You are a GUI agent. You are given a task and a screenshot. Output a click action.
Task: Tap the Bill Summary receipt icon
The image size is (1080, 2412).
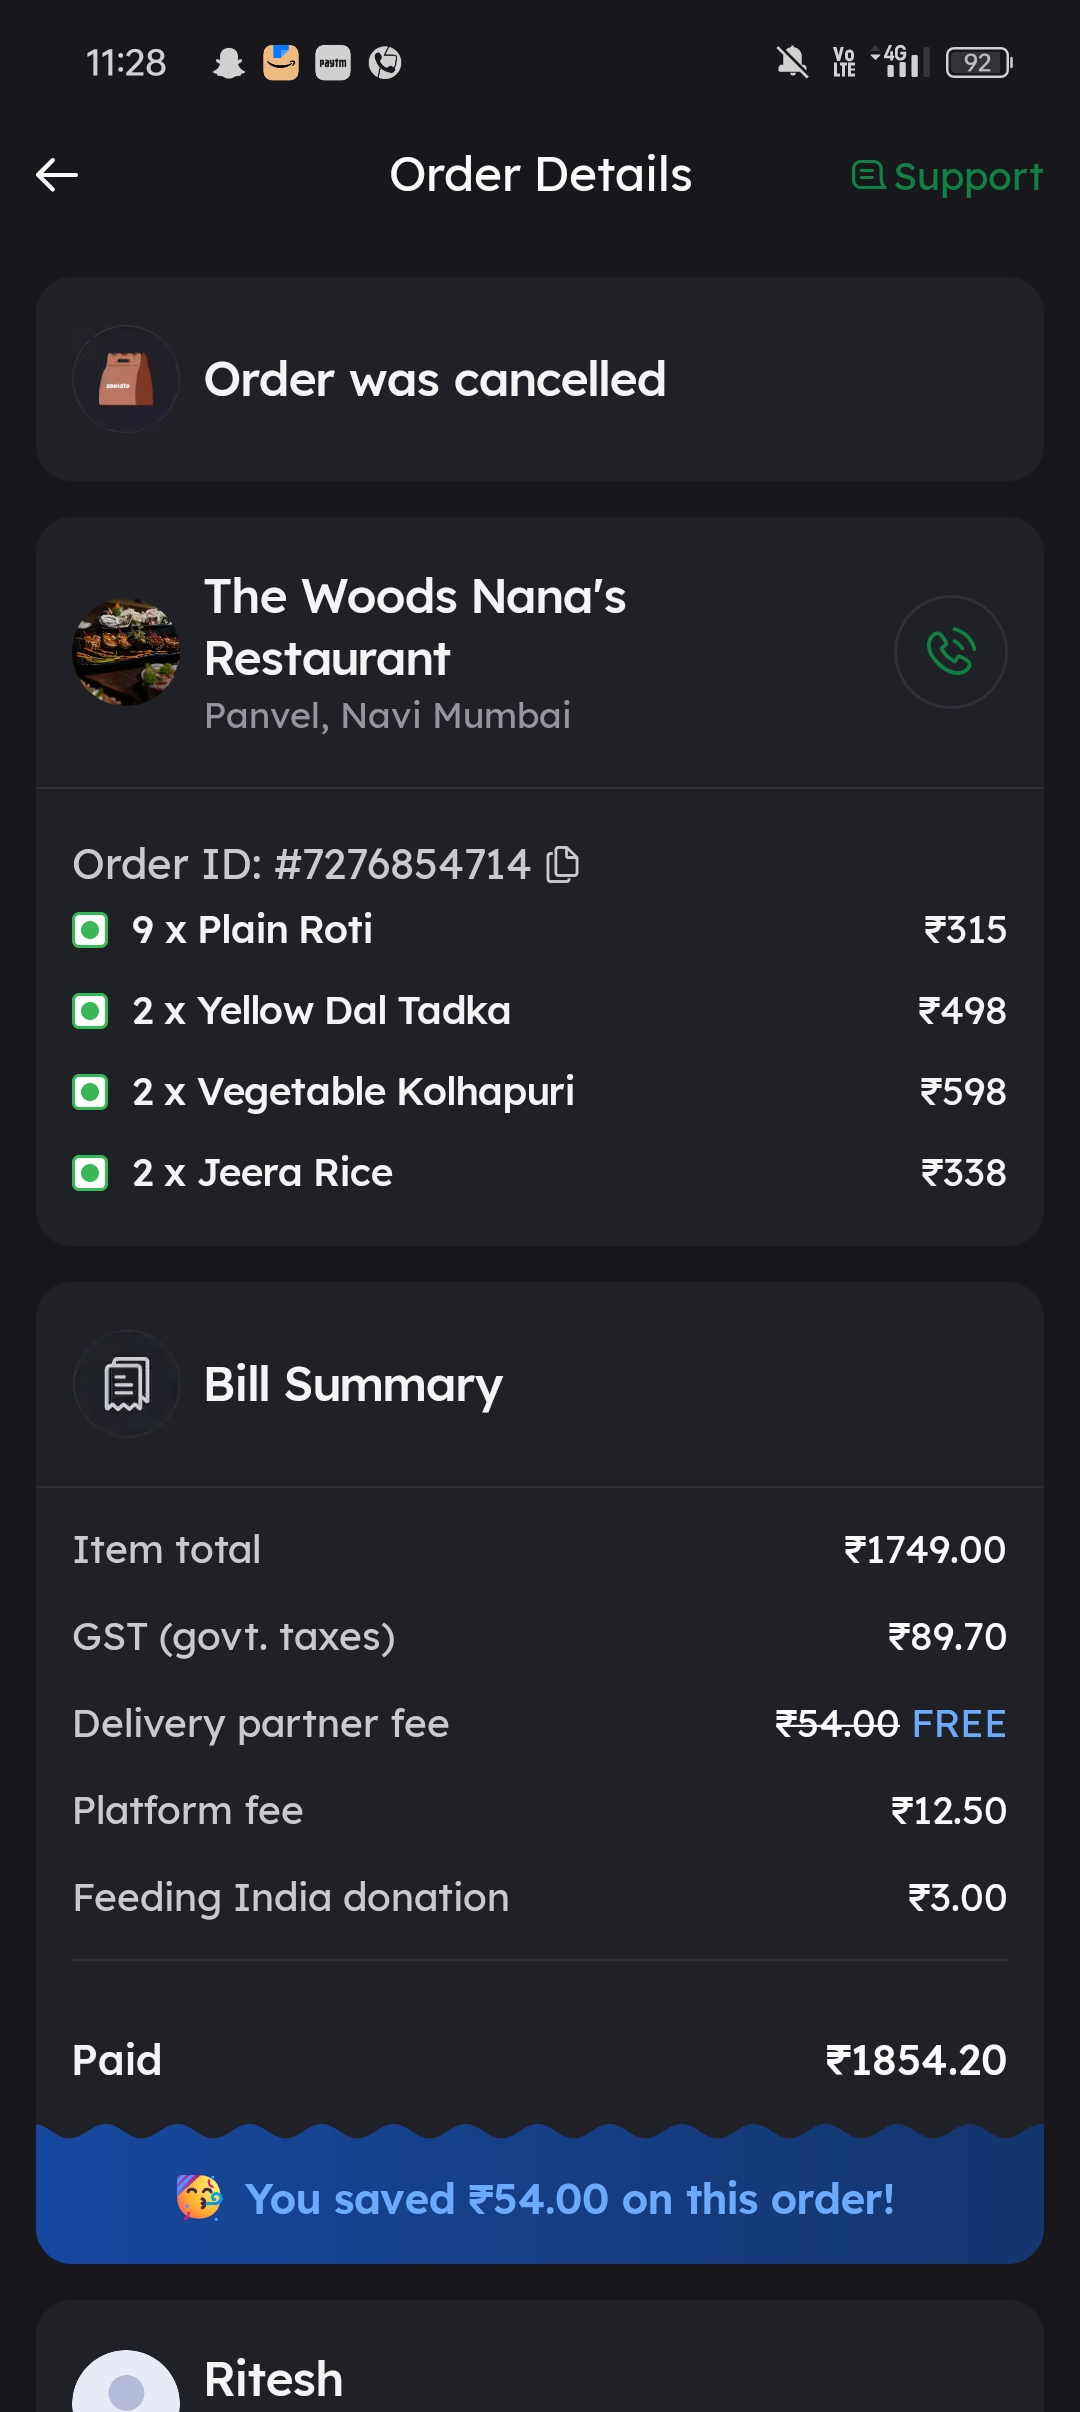[126, 1384]
